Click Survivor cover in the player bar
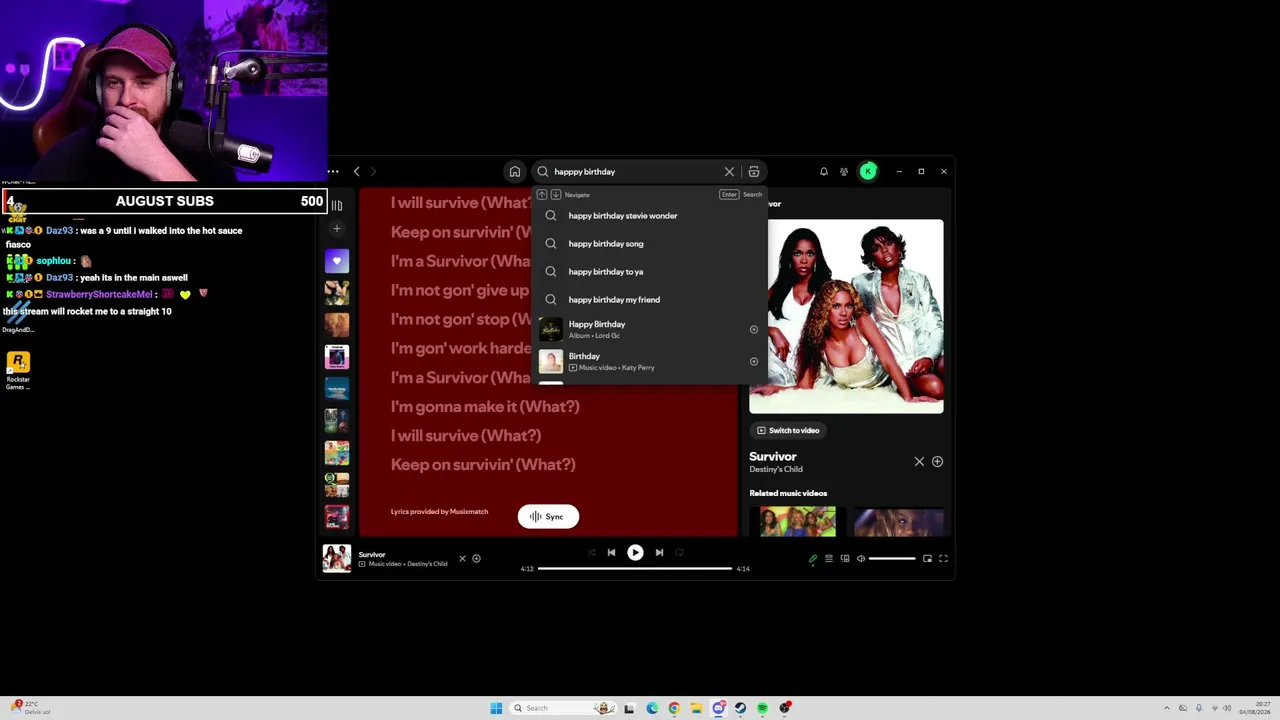This screenshot has height=720, width=1280. point(337,558)
